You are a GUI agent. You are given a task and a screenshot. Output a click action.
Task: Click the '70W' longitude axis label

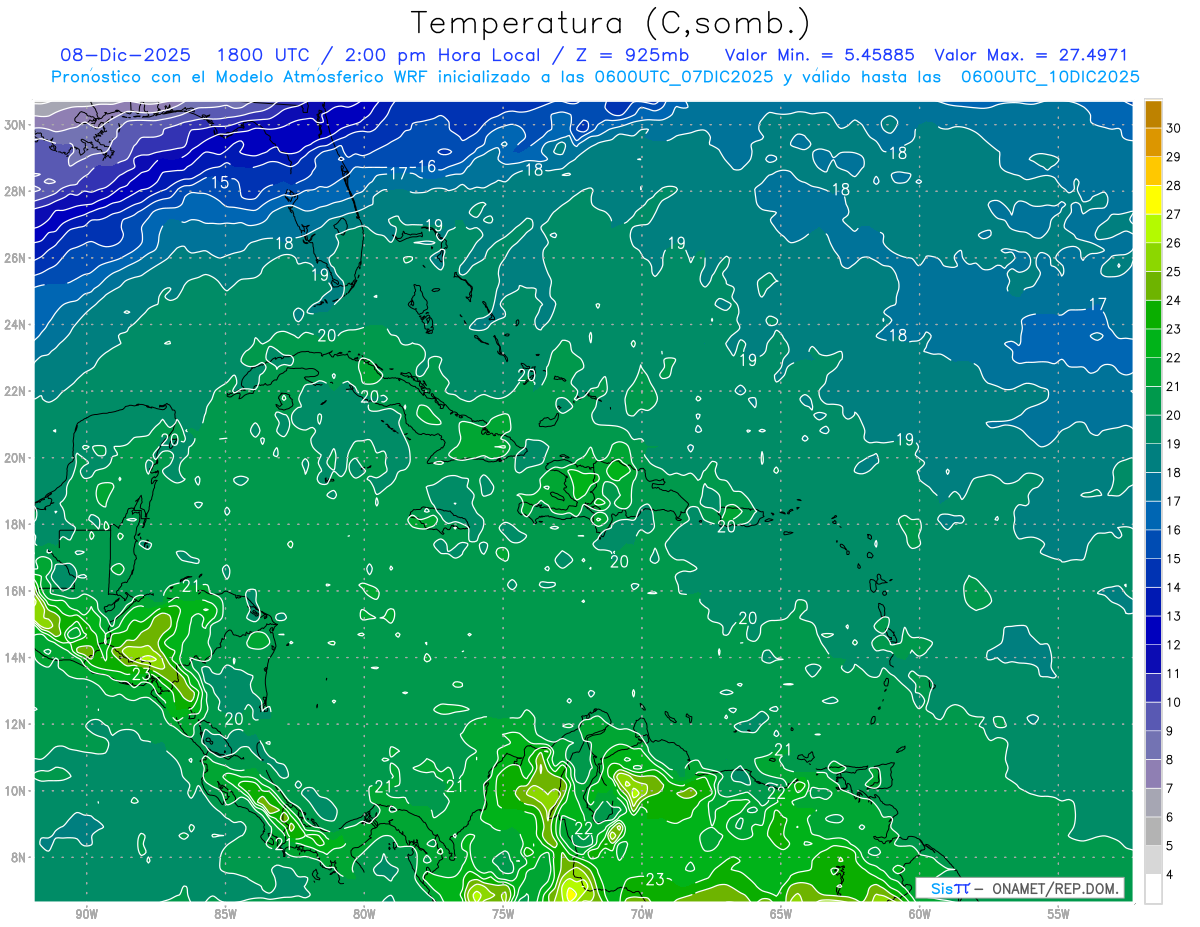[642, 914]
